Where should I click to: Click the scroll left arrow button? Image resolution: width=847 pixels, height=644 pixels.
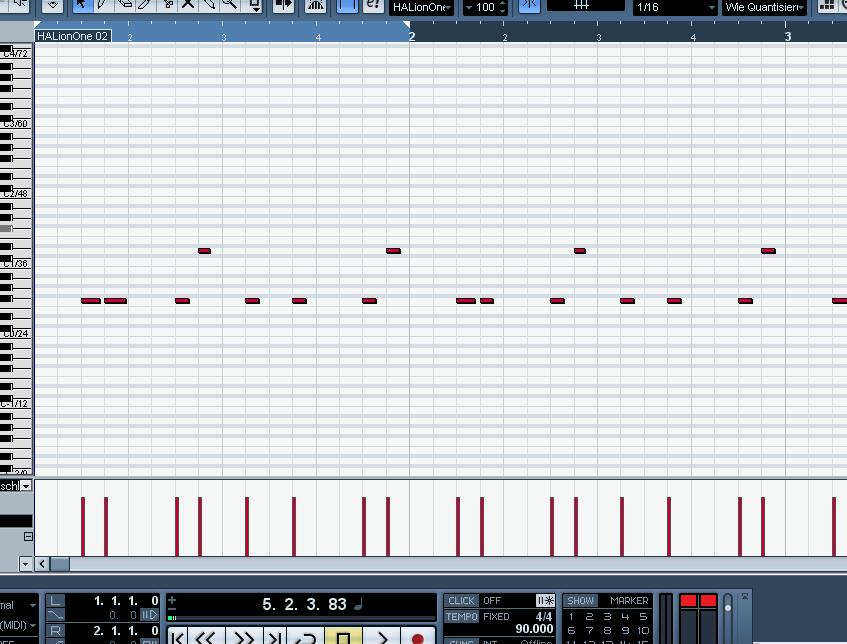click(x=42, y=564)
